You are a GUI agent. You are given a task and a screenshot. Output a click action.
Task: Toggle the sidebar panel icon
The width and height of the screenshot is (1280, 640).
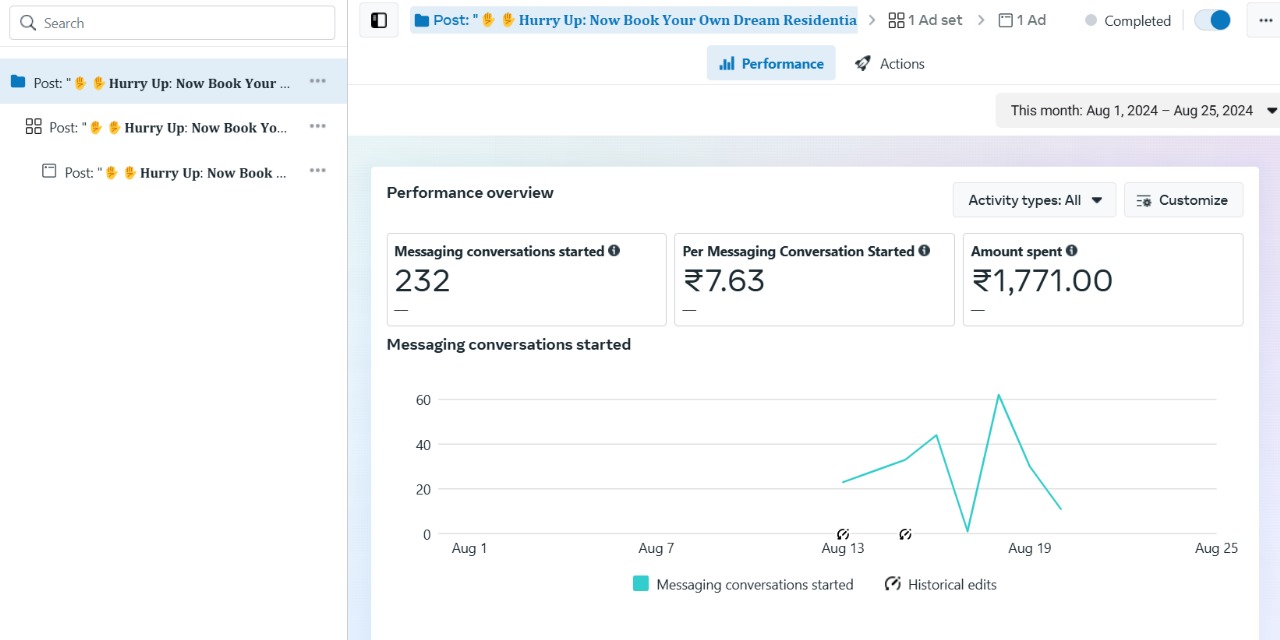(x=379, y=20)
